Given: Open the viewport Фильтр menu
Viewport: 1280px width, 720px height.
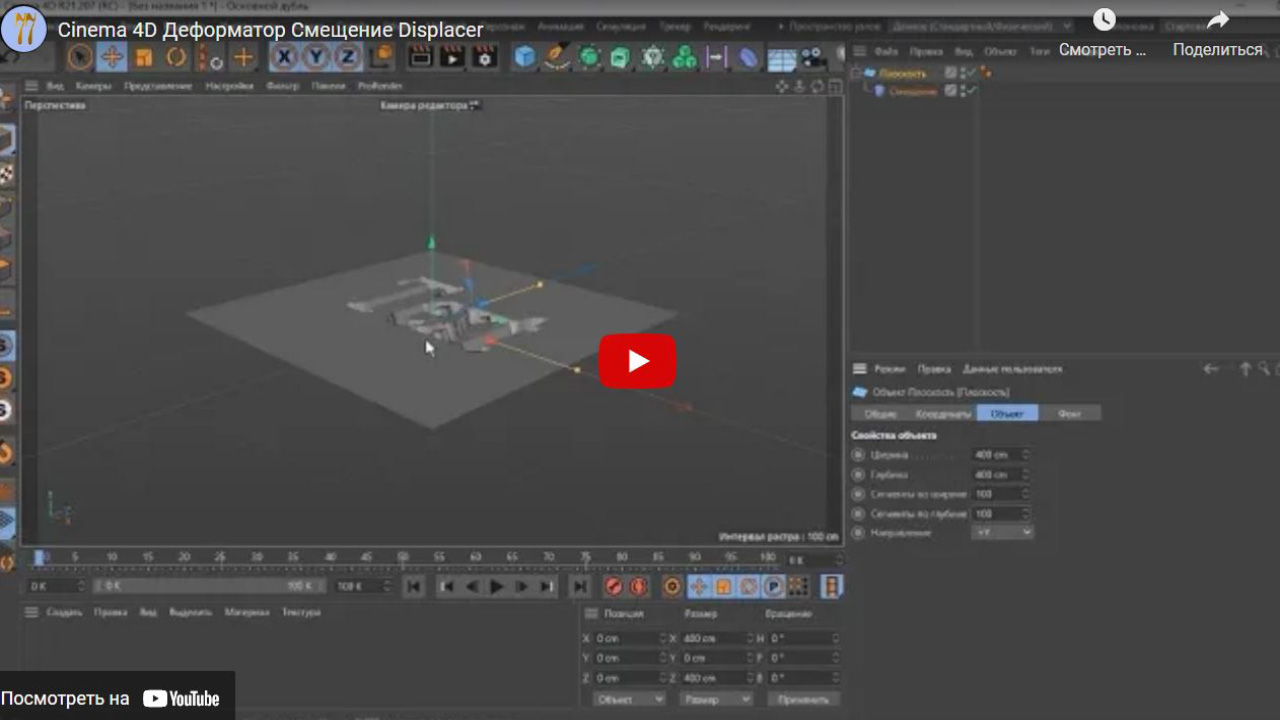Looking at the screenshot, I should 283,86.
